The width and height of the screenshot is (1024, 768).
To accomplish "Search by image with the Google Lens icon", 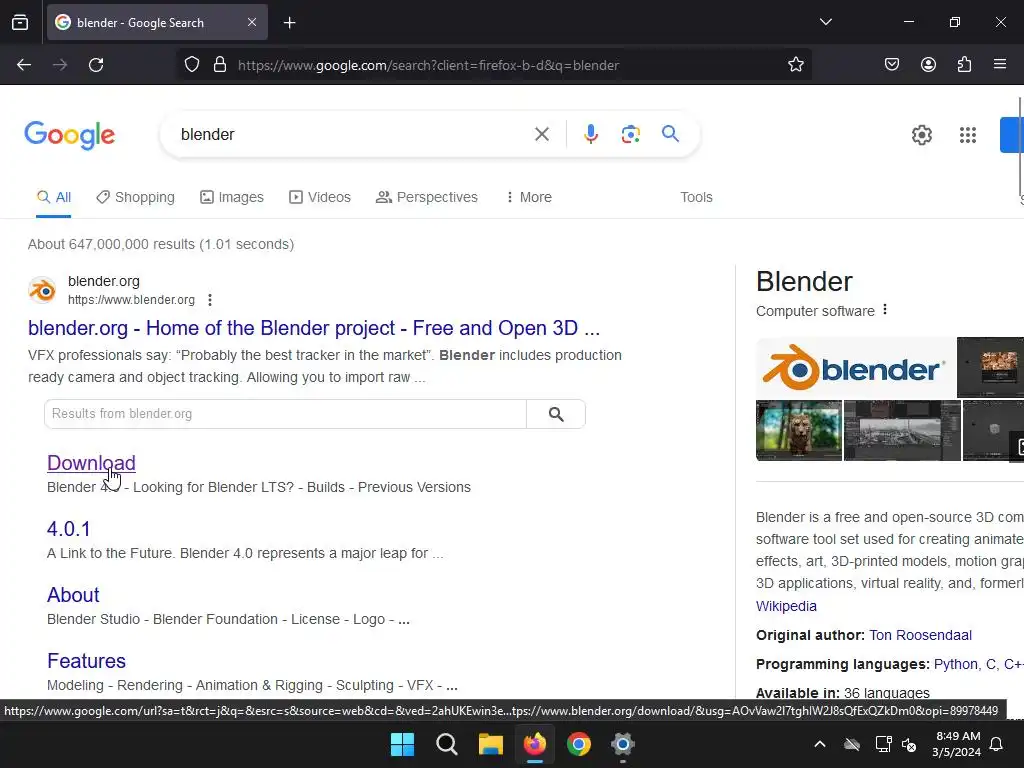I will pyautogui.click(x=630, y=135).
